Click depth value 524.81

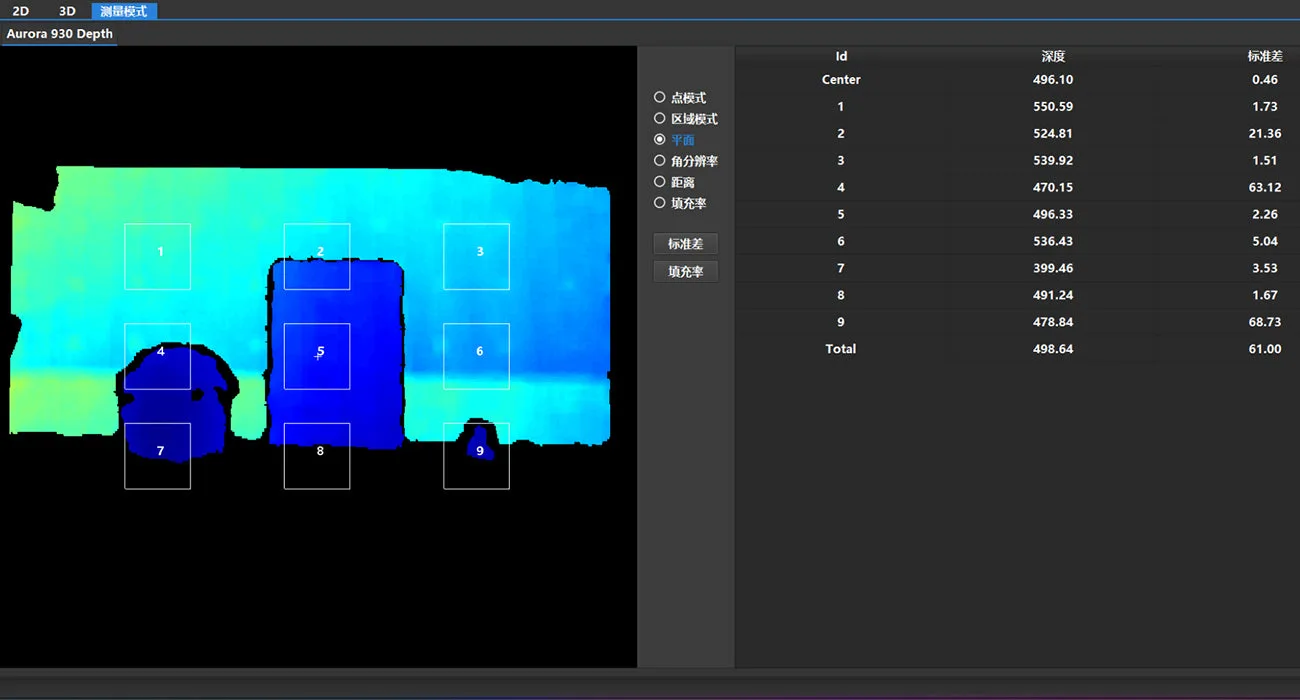(x=1053, y=134)
